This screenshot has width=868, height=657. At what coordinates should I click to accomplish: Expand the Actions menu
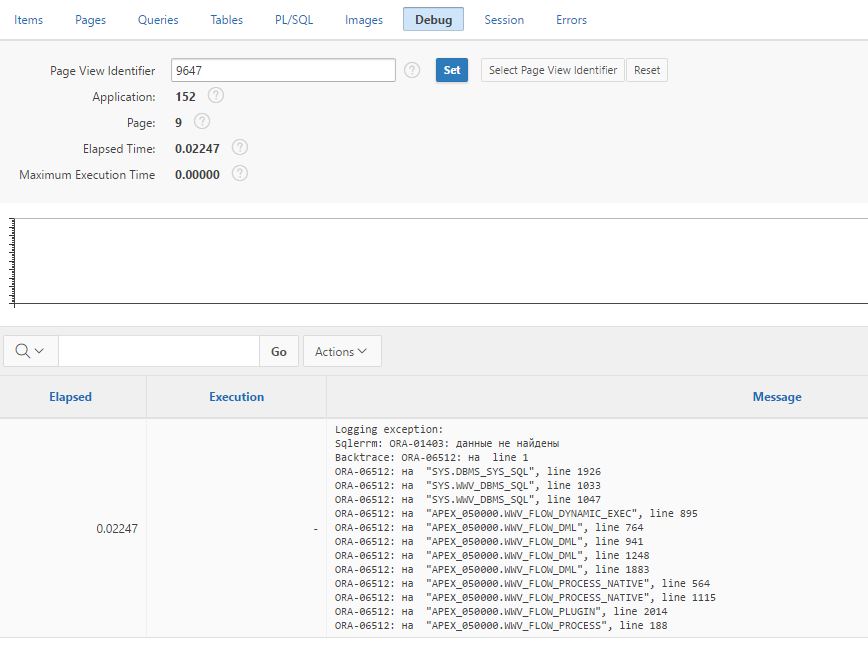pos(342,351)
